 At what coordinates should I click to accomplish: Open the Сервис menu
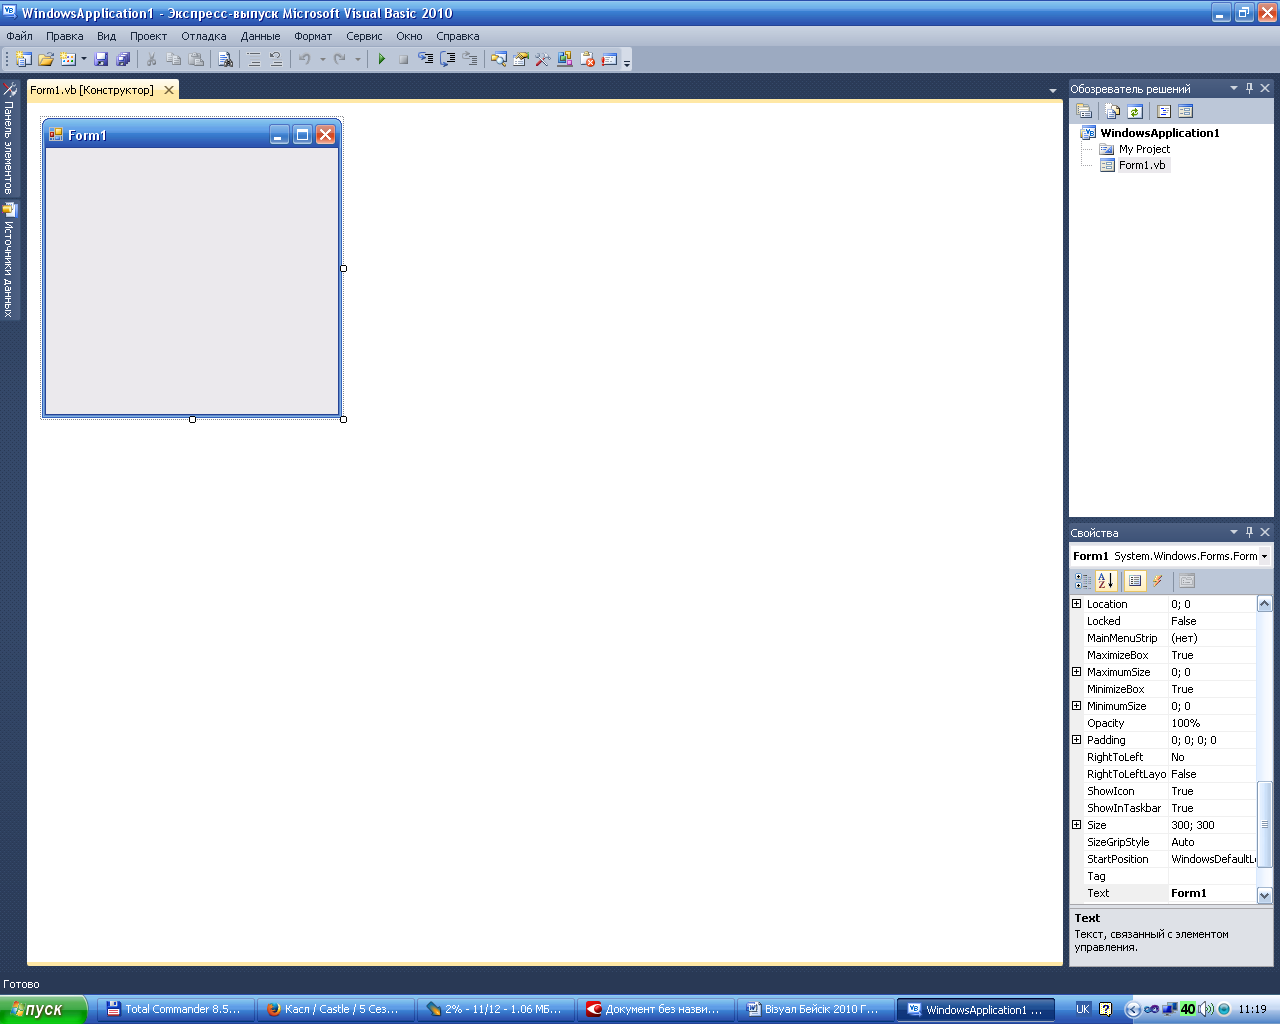click(364, 36)
